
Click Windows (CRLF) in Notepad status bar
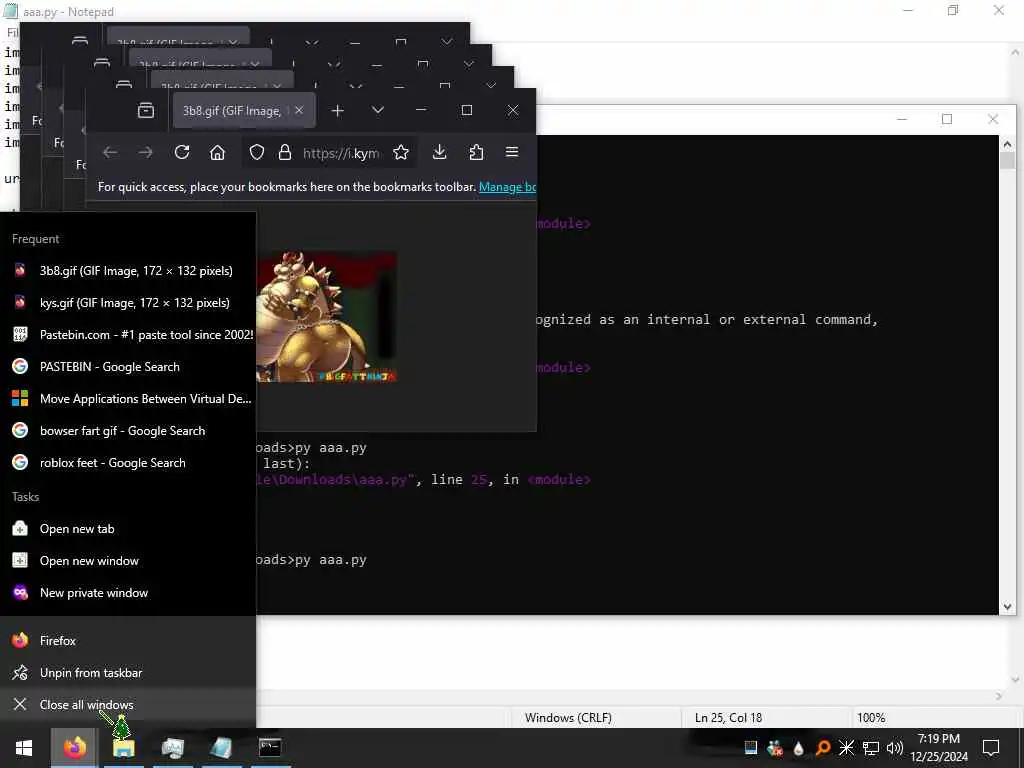[568, 718]
